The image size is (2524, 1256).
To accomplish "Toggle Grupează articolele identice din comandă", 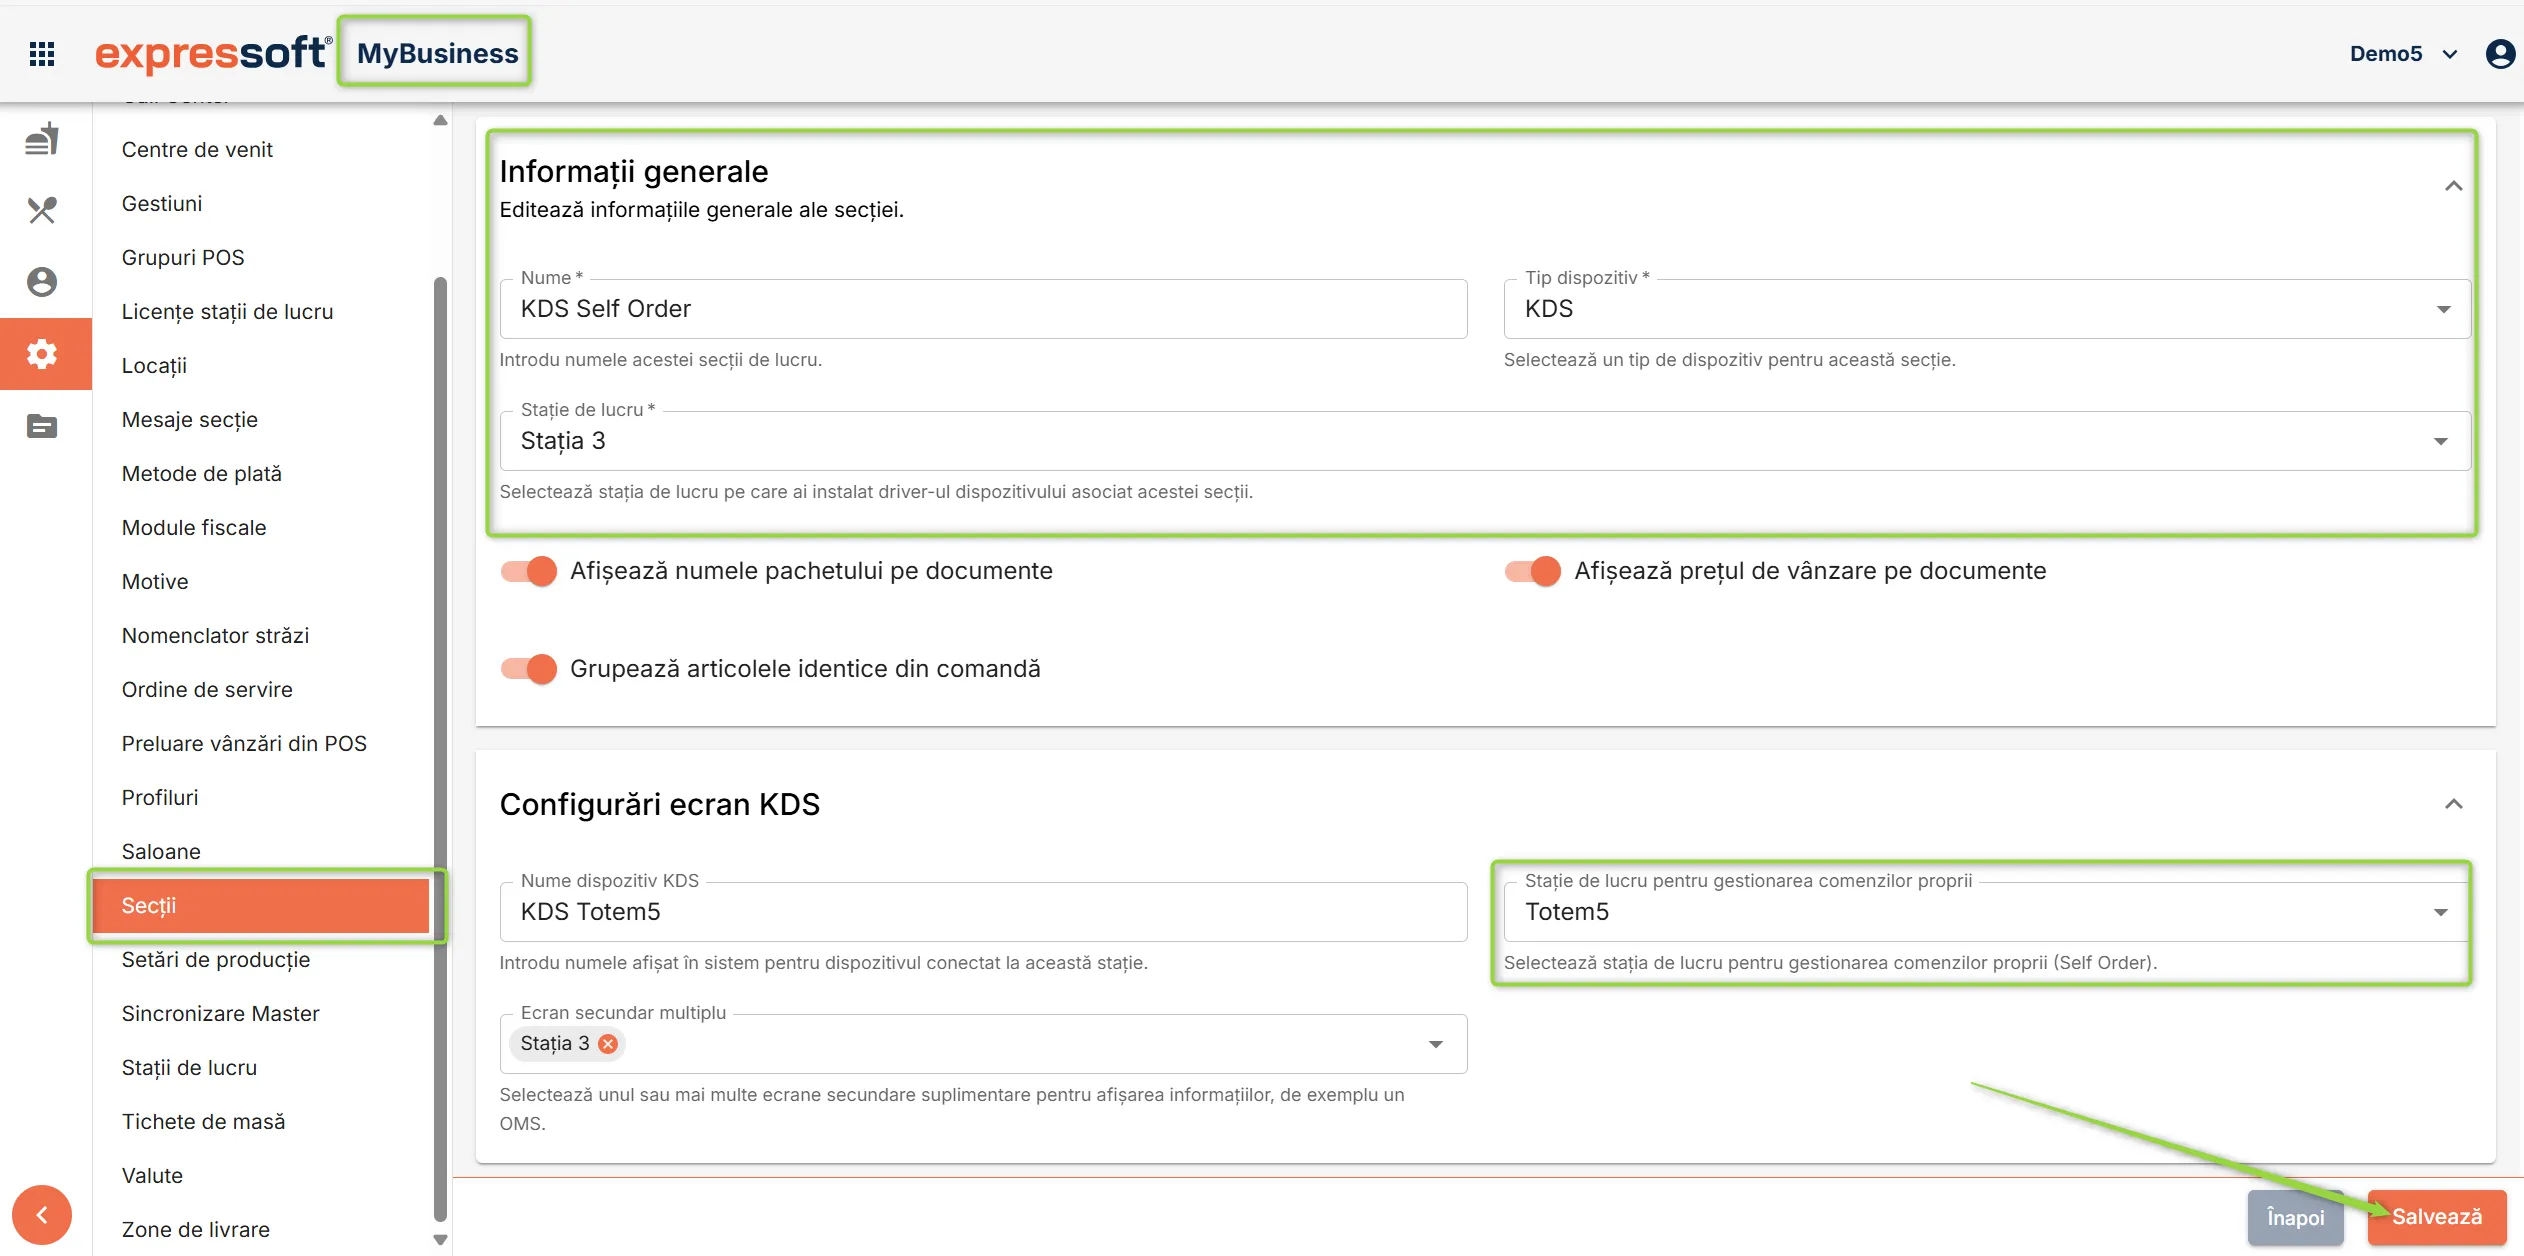I will click(x=529, y=669).
